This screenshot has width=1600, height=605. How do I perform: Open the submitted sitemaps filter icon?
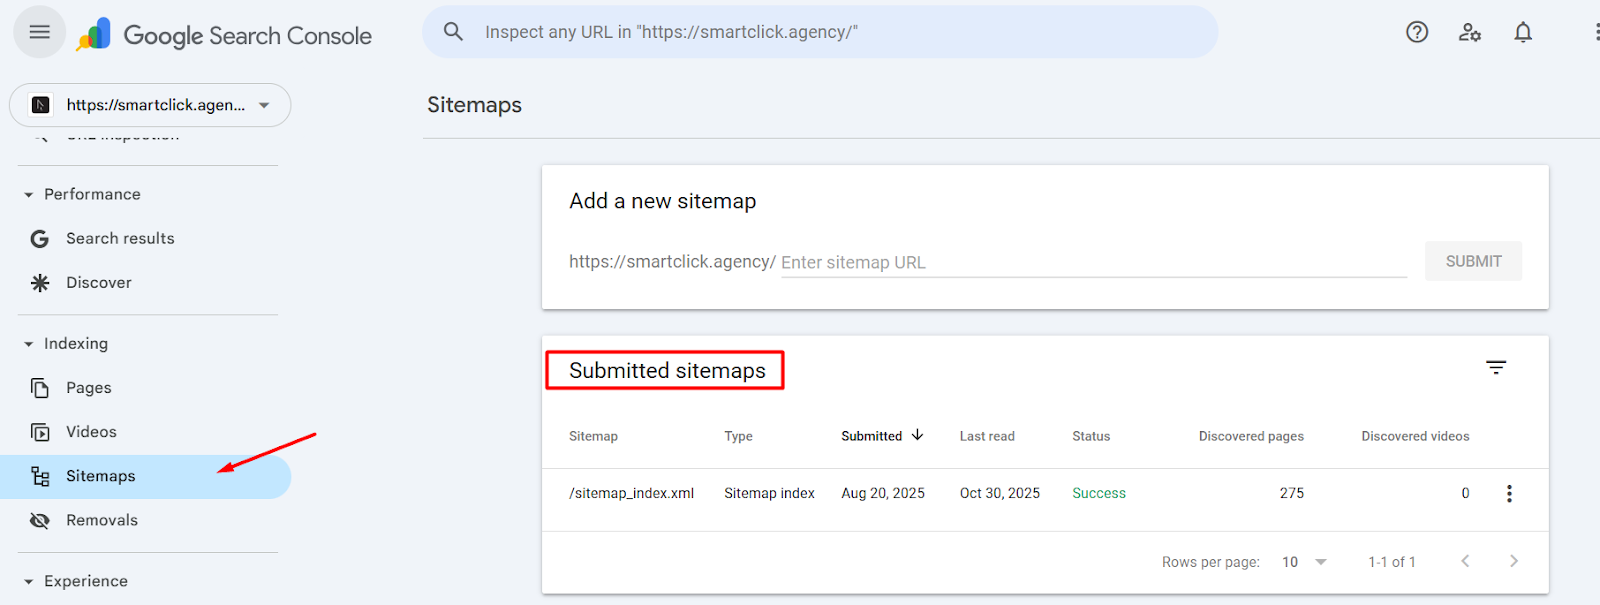(1496, 368)
